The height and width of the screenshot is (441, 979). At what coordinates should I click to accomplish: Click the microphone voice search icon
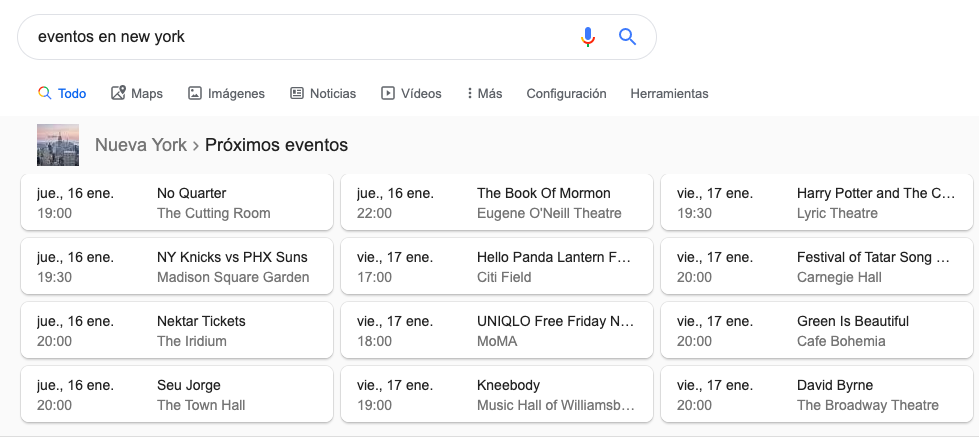click(588, 37)
